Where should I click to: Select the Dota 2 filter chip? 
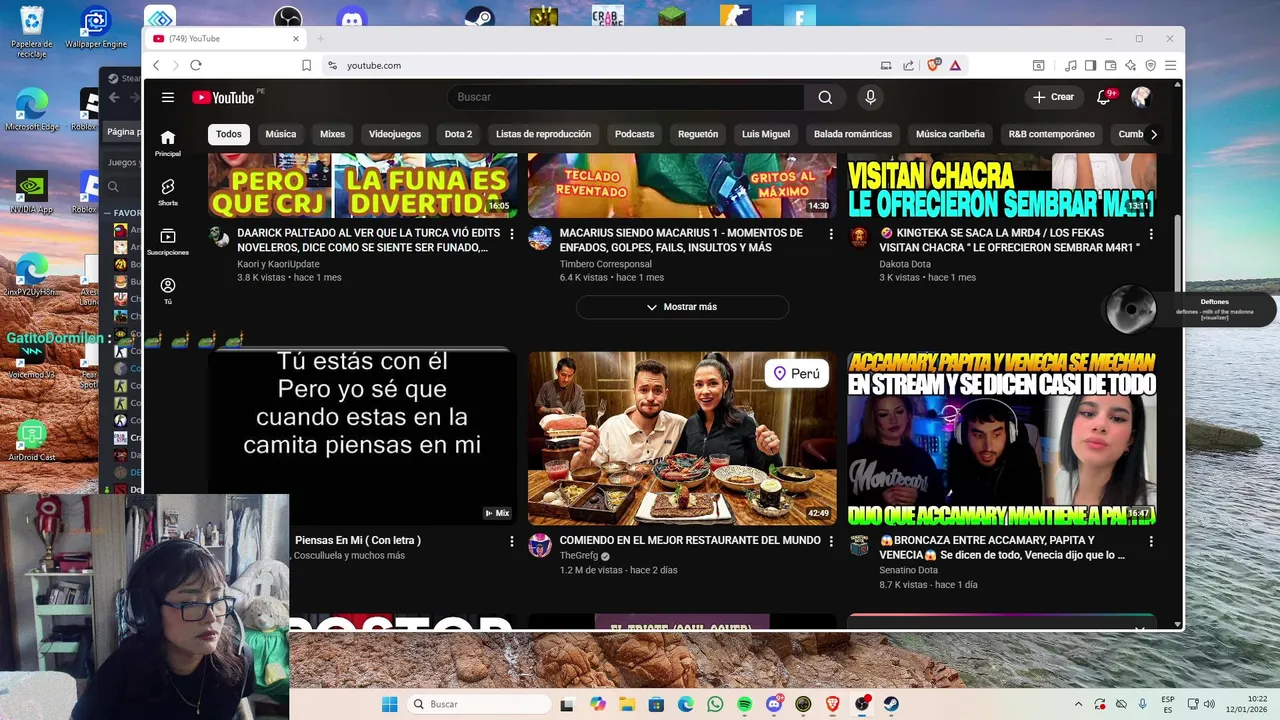coord(458,134)
